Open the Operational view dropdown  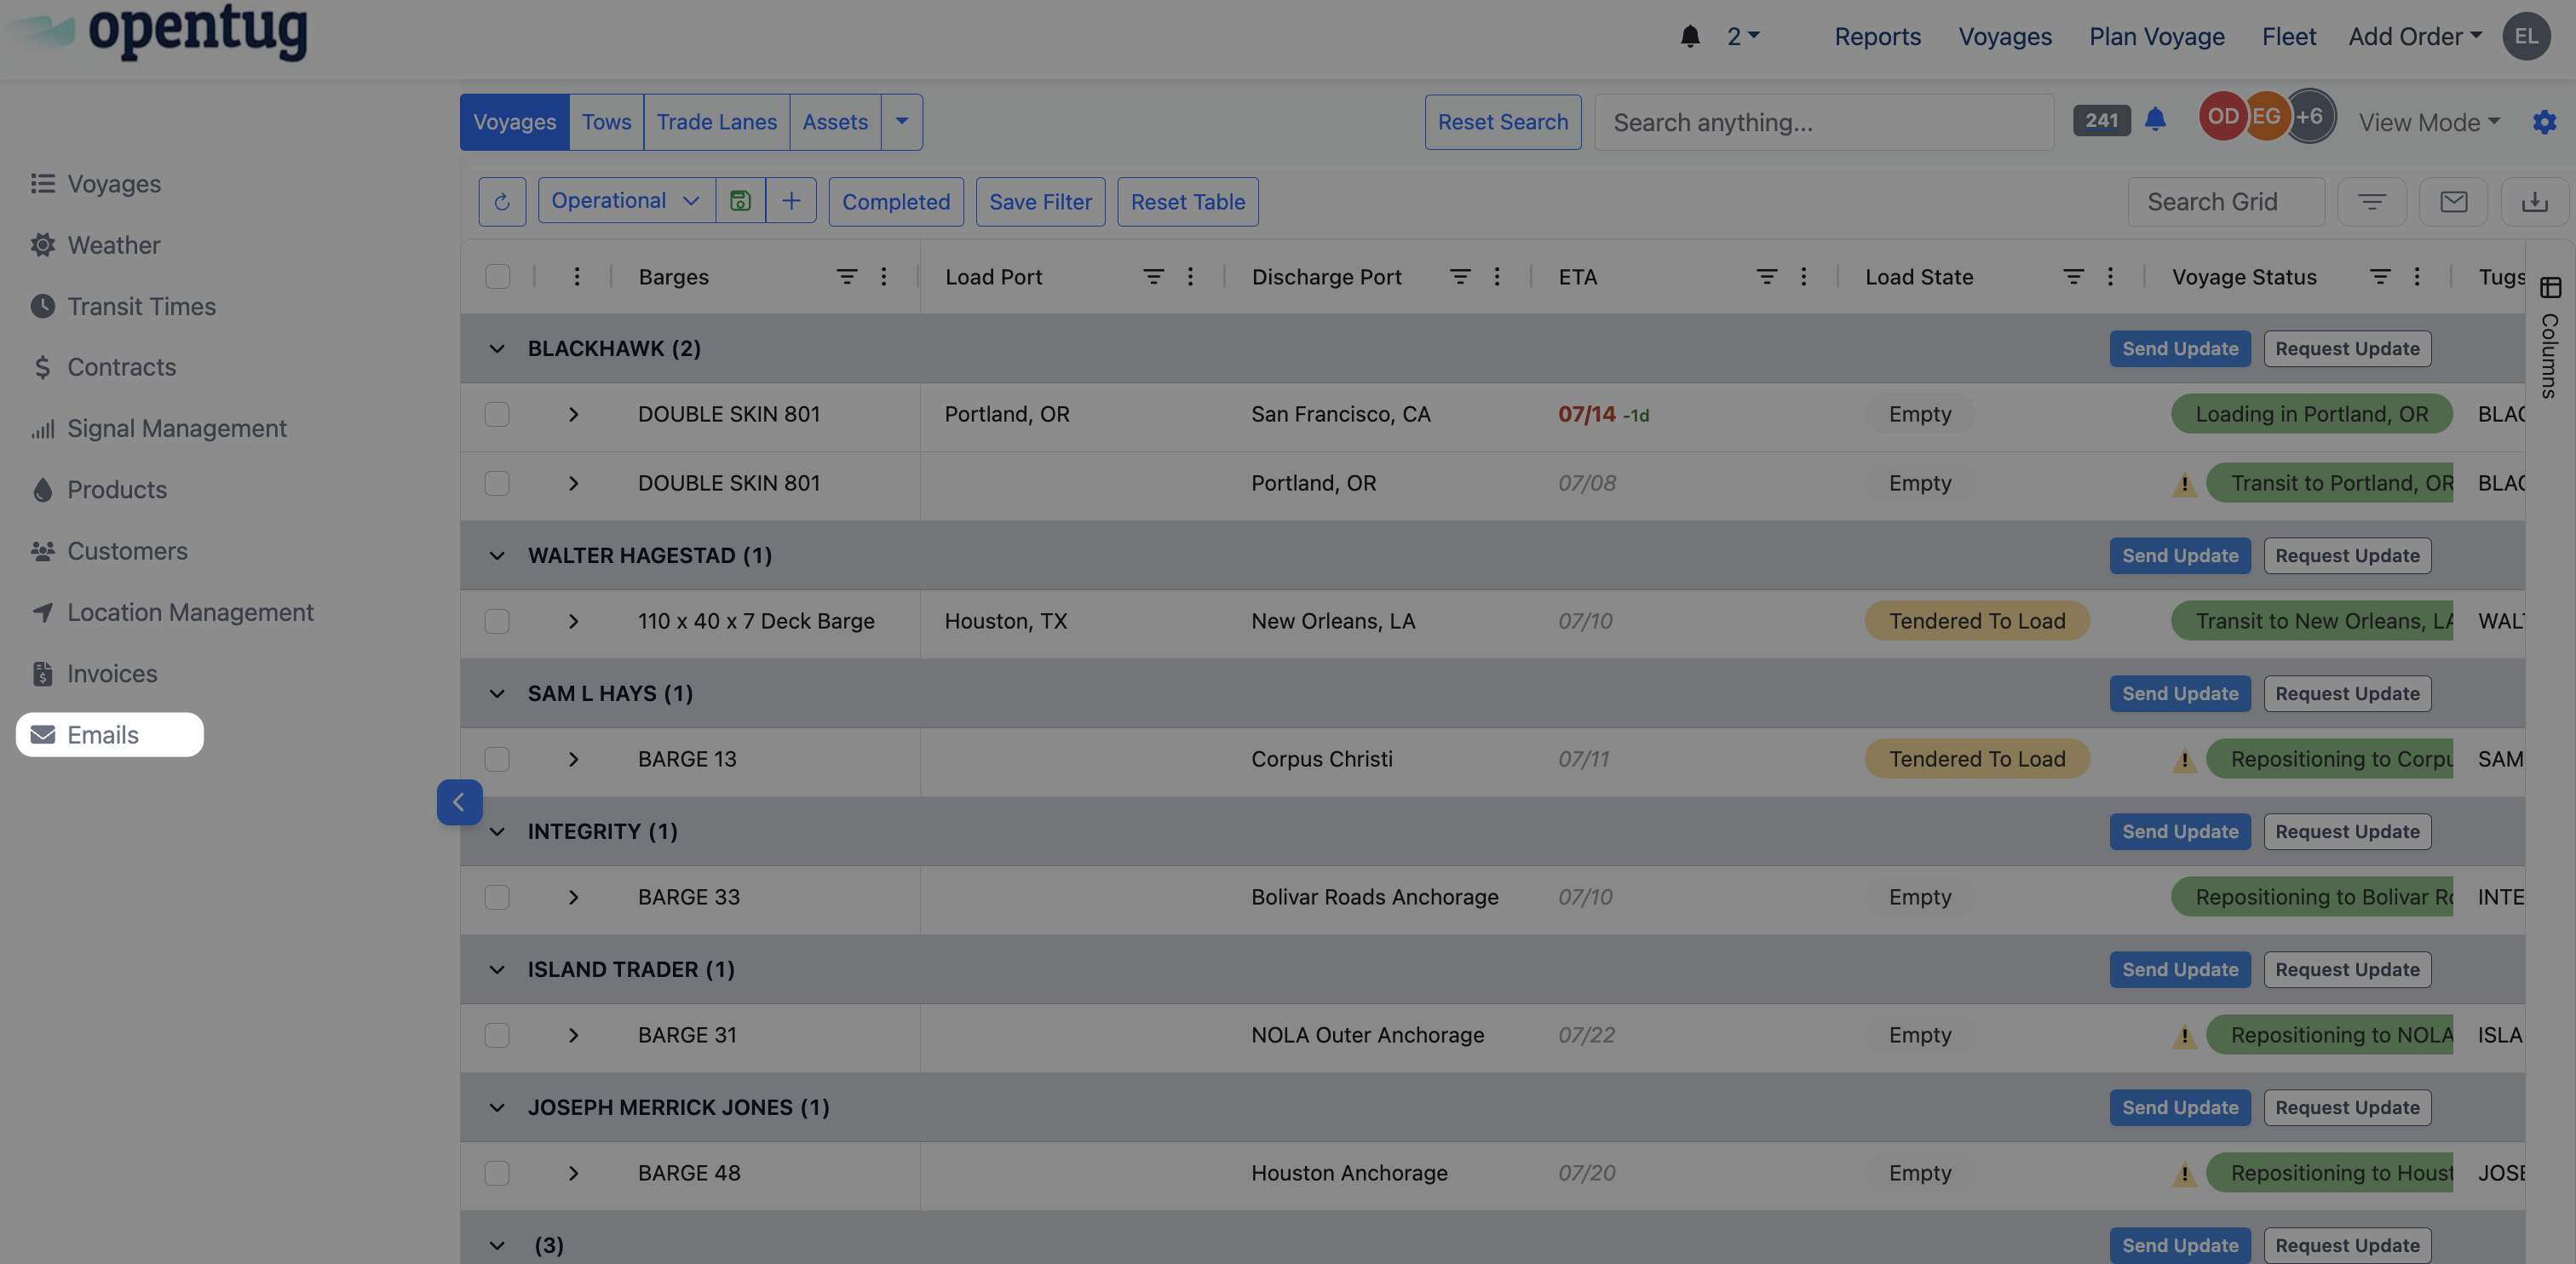click(626, 201)
